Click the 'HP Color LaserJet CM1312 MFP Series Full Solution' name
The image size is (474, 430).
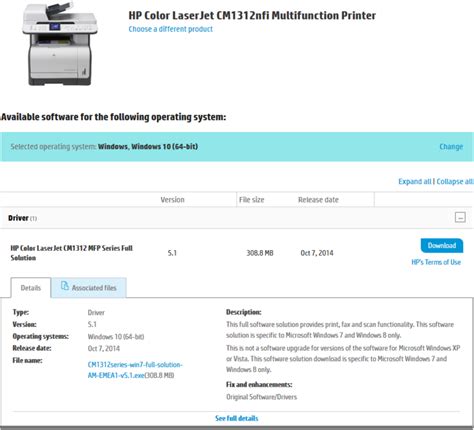tap(72, 253)
